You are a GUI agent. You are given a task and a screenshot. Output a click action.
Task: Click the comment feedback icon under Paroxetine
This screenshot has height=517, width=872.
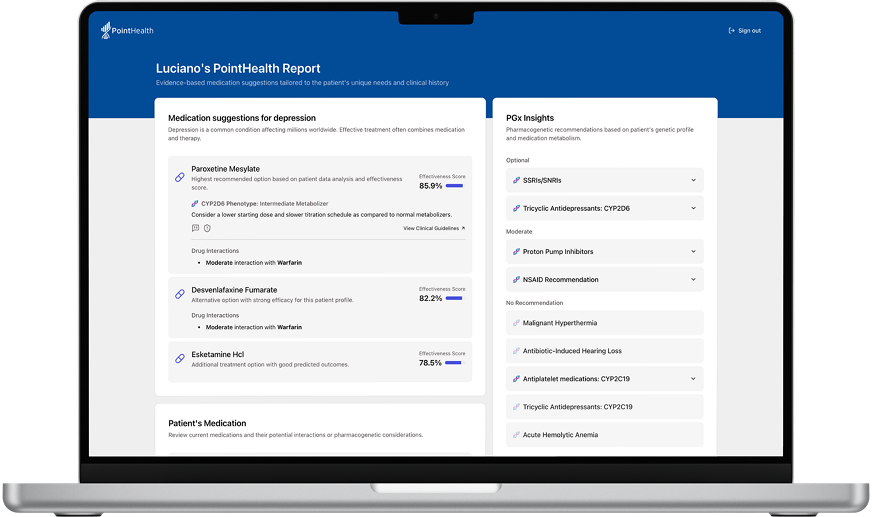coord(195,228)
